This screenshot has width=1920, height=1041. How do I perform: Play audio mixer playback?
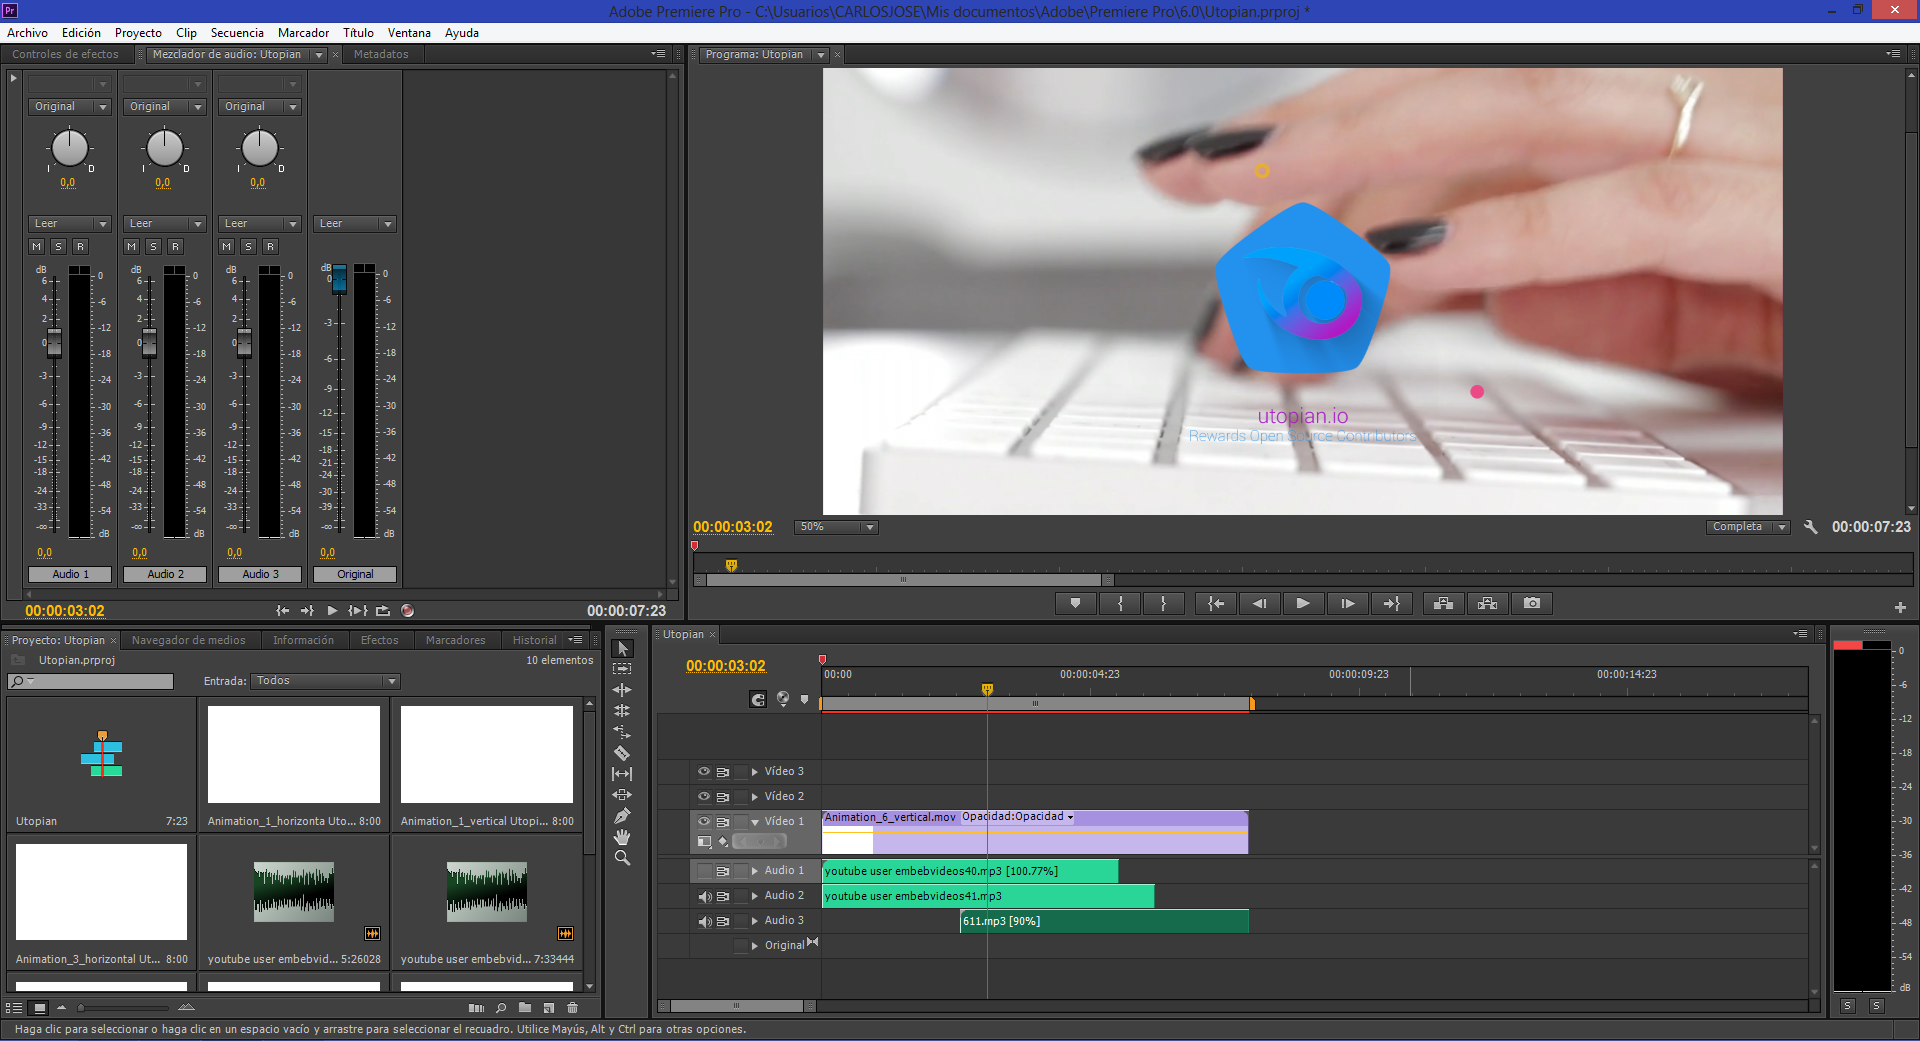[332, 610]
